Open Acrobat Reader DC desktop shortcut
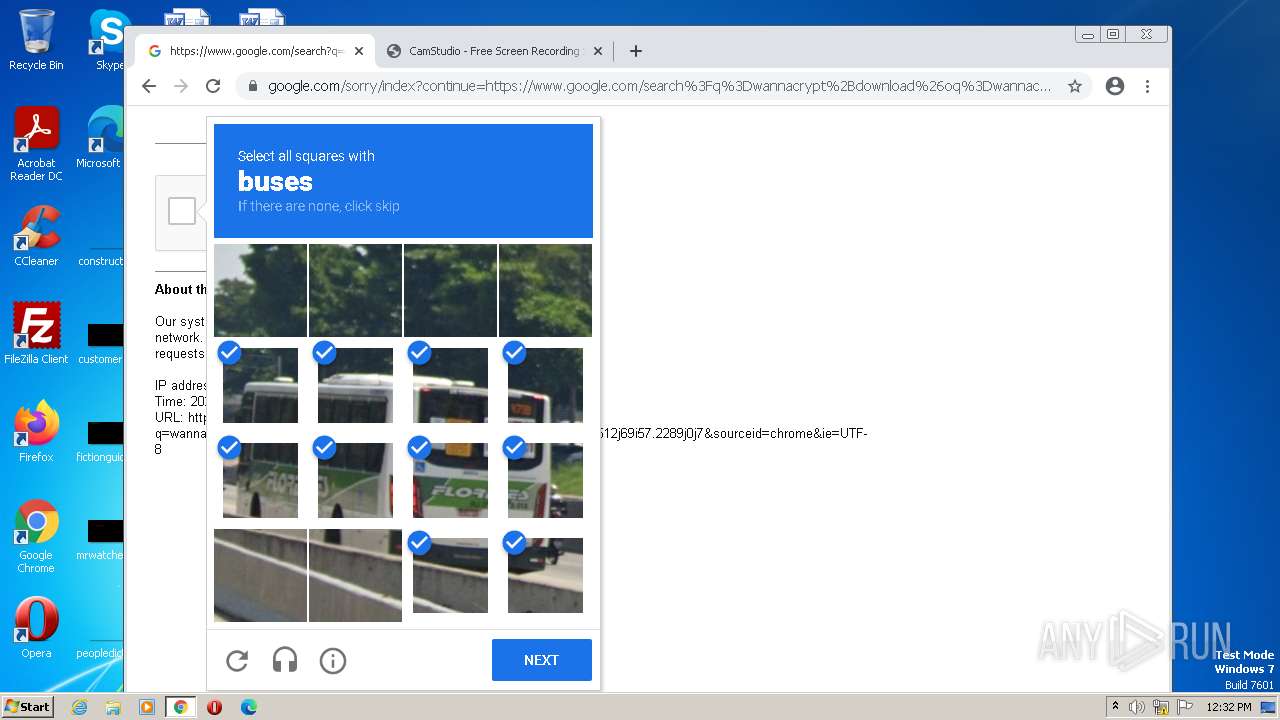 (x=36, y=145)
